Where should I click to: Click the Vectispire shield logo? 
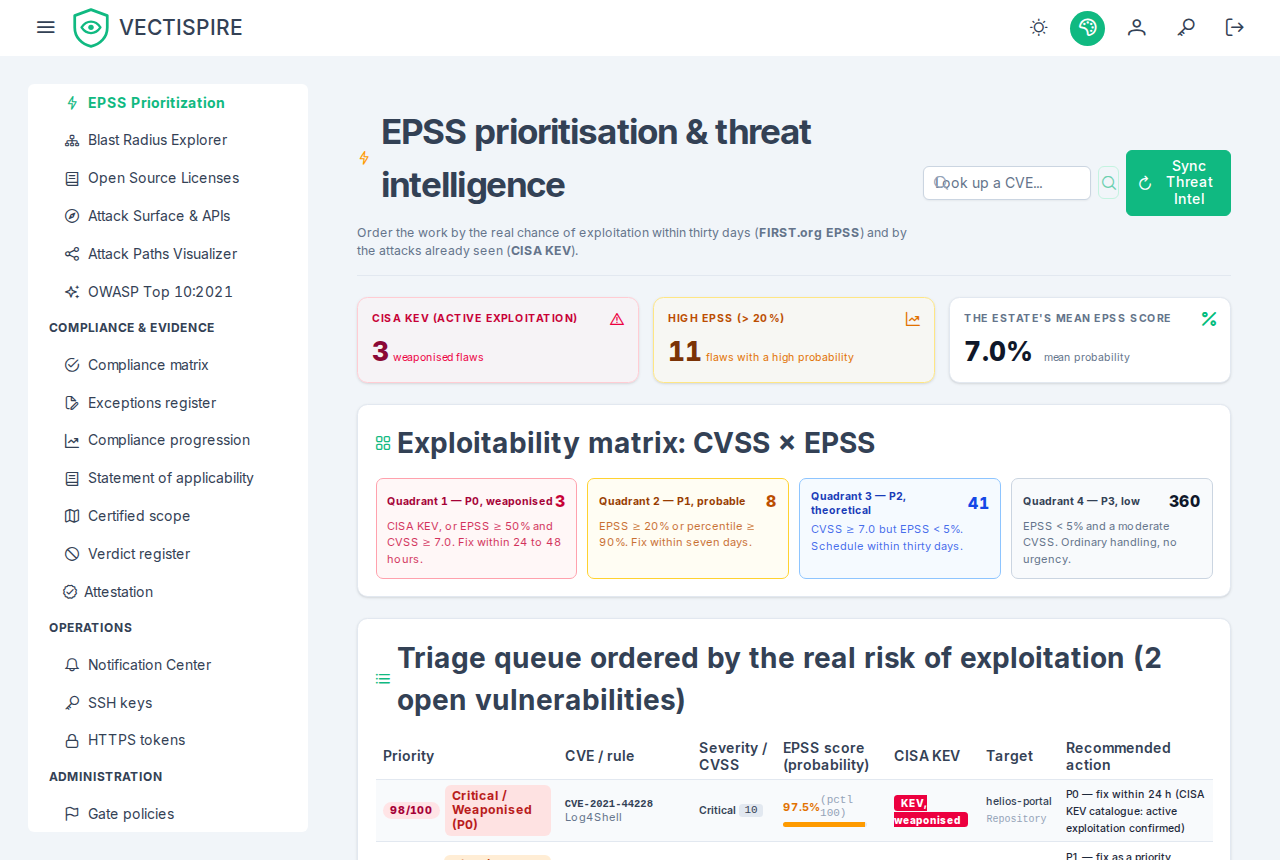pyautogui.click(x=91, y=28)
